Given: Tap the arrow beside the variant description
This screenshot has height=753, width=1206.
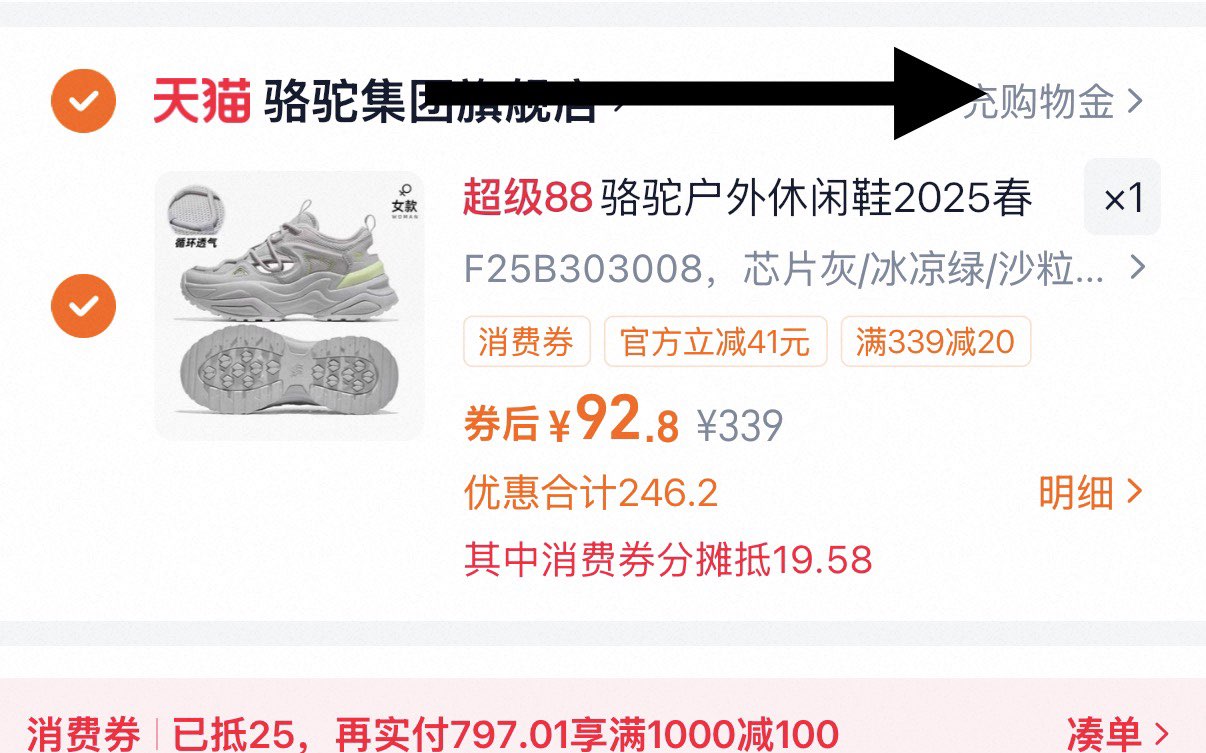Looking at the screenshot, I should (x=1137, y=268).
